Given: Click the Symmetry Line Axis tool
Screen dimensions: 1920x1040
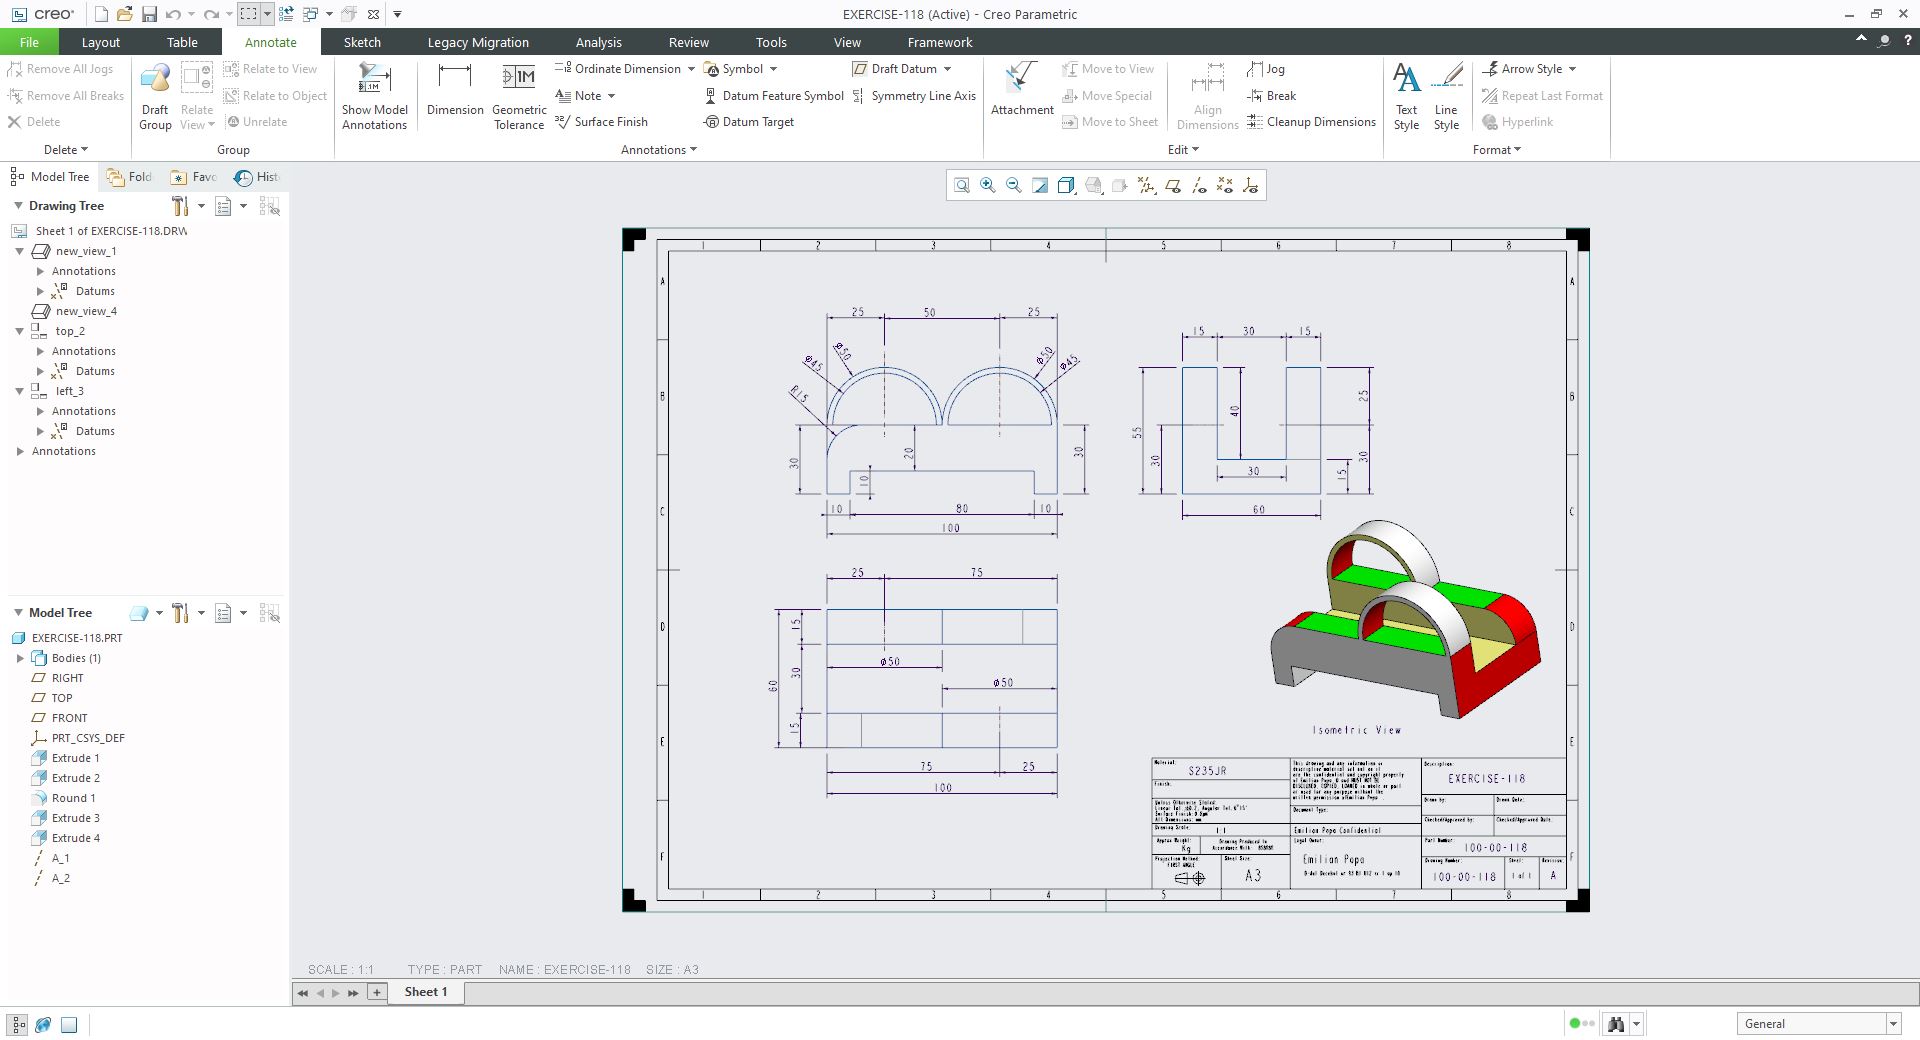Looking at the screenshot, I should click(x=913, y=96).
